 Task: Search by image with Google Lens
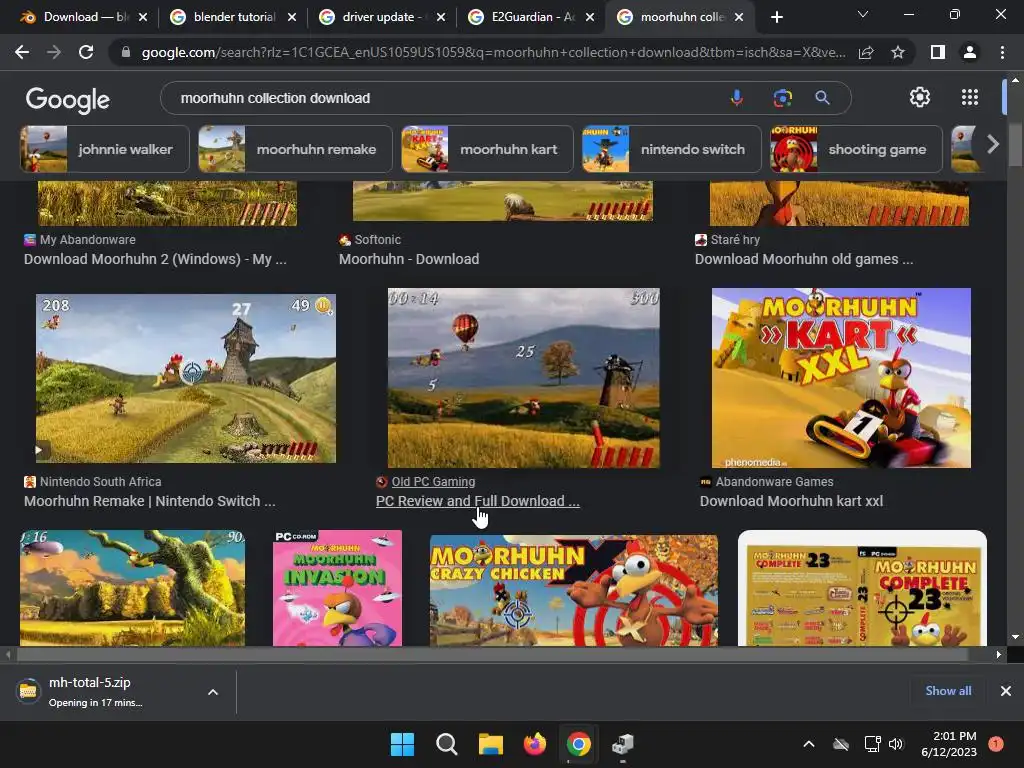pos(782,98)
